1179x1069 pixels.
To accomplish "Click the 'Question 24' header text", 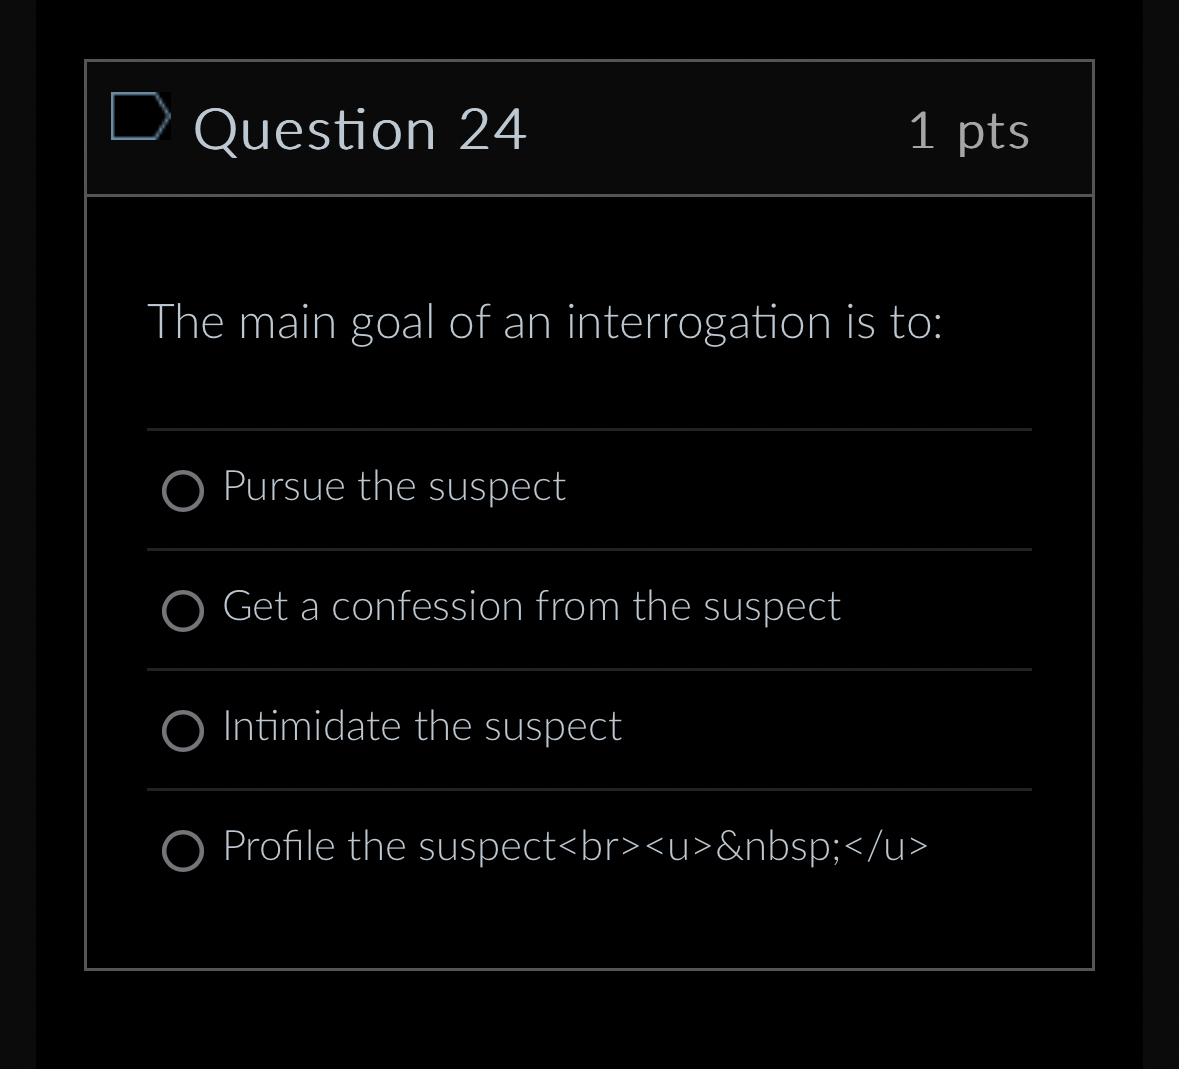I will [x=361, y=129].
